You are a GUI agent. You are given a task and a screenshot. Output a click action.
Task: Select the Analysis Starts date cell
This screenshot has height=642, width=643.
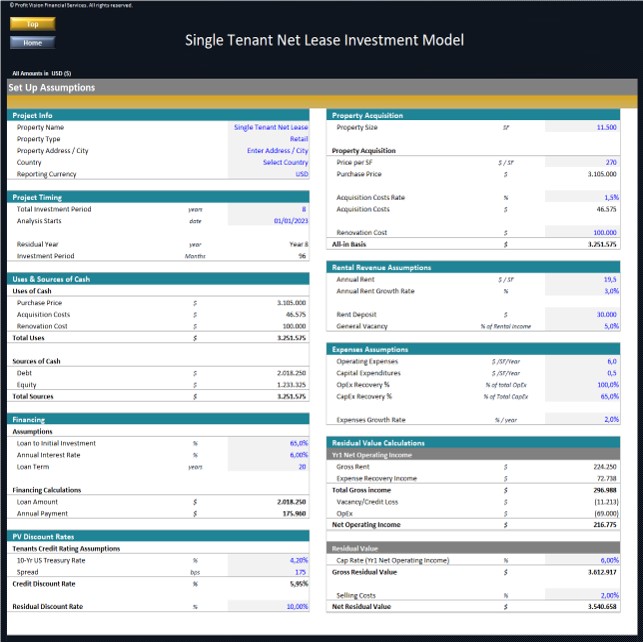268,221
